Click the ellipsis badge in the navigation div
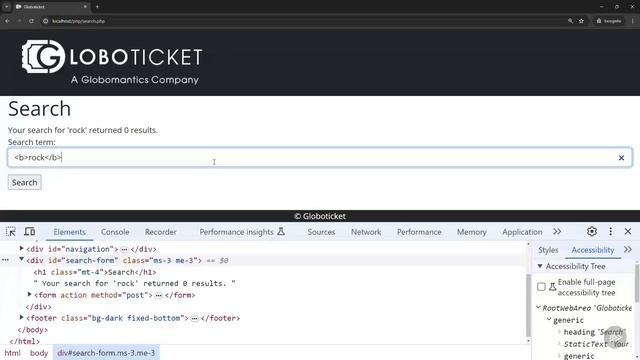The height and width of the screenshot is (360, 640). (x=124, y=249)
